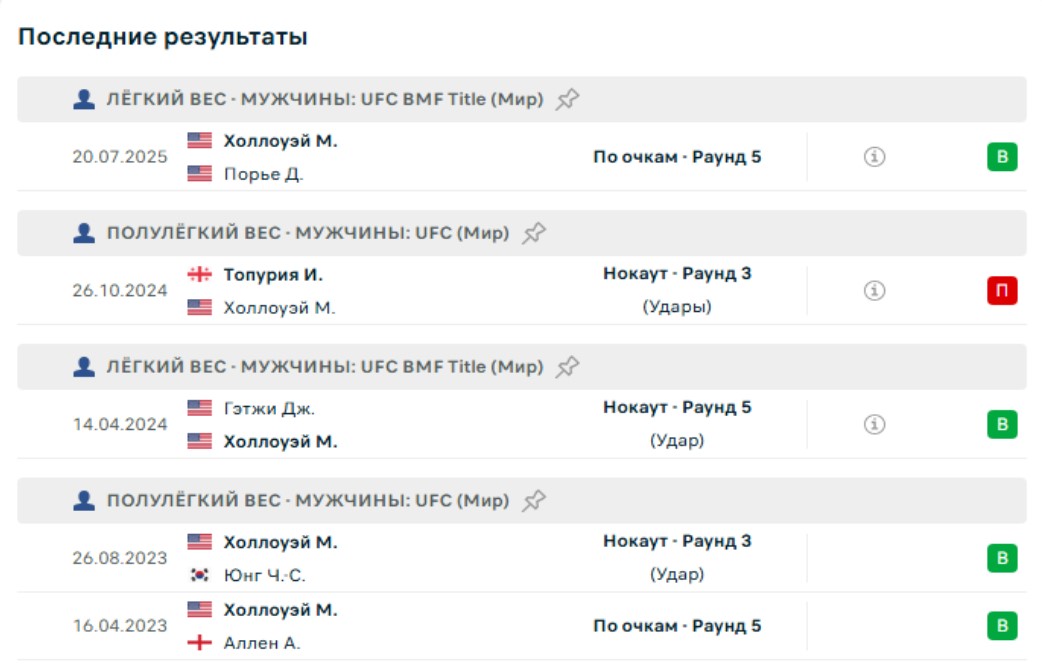The height and width of the screenshot is (669, 1042).
Task: Click green win badge for 20.07.2025 fight
Action: tap(1002, 157)
